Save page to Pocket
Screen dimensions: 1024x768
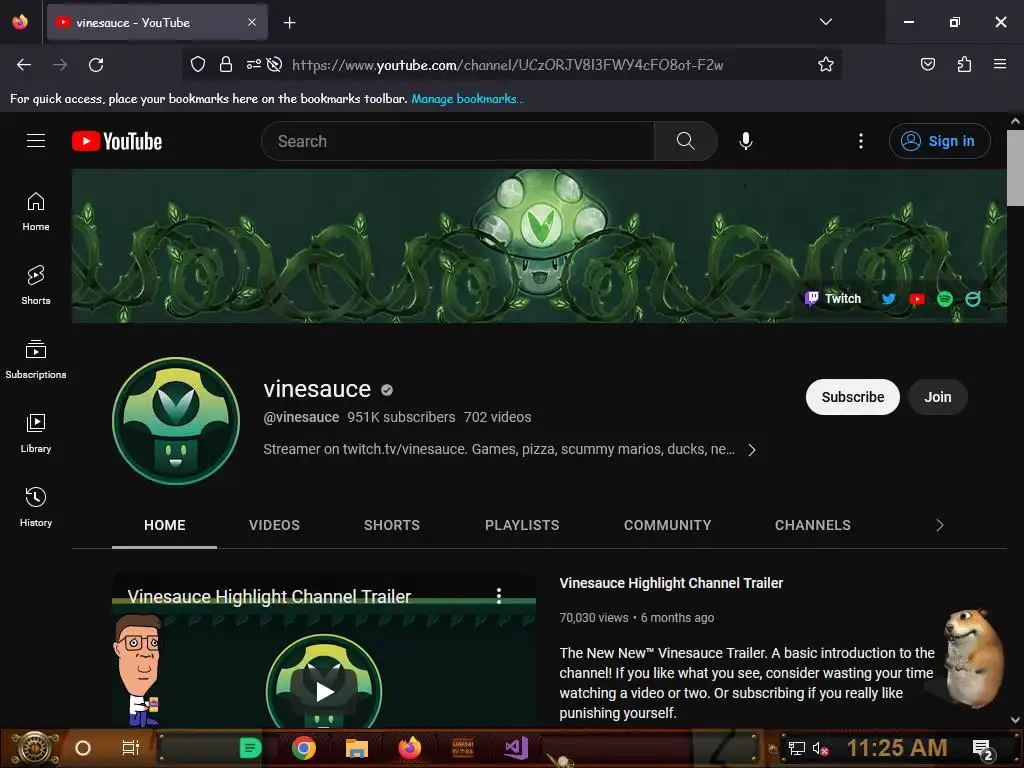tap(927, 64)
